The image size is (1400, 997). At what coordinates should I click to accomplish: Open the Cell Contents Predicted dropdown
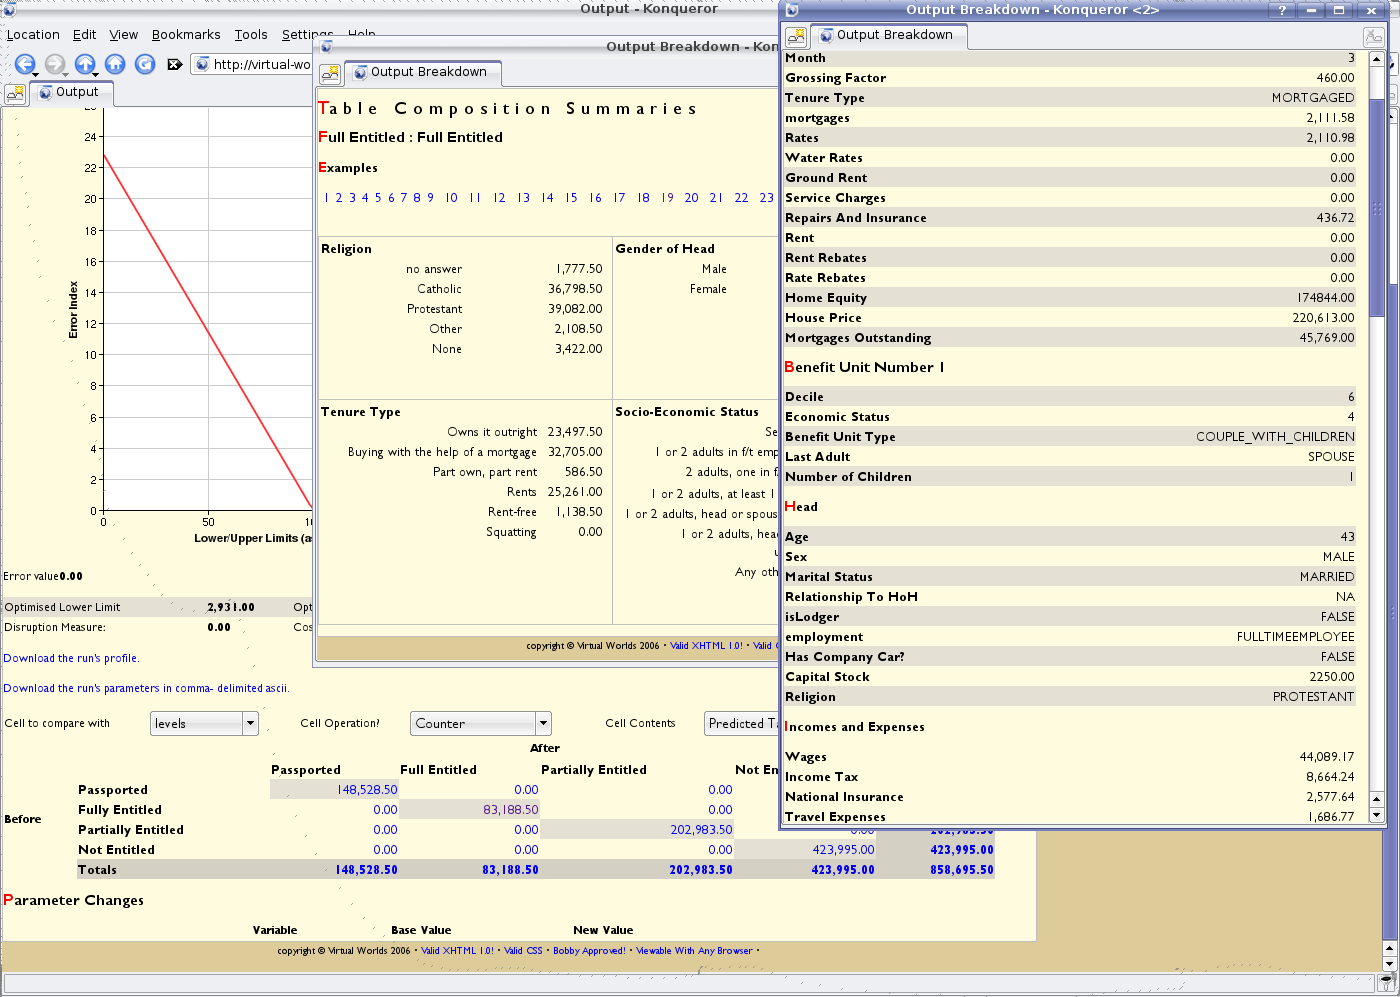pos(740,723)
